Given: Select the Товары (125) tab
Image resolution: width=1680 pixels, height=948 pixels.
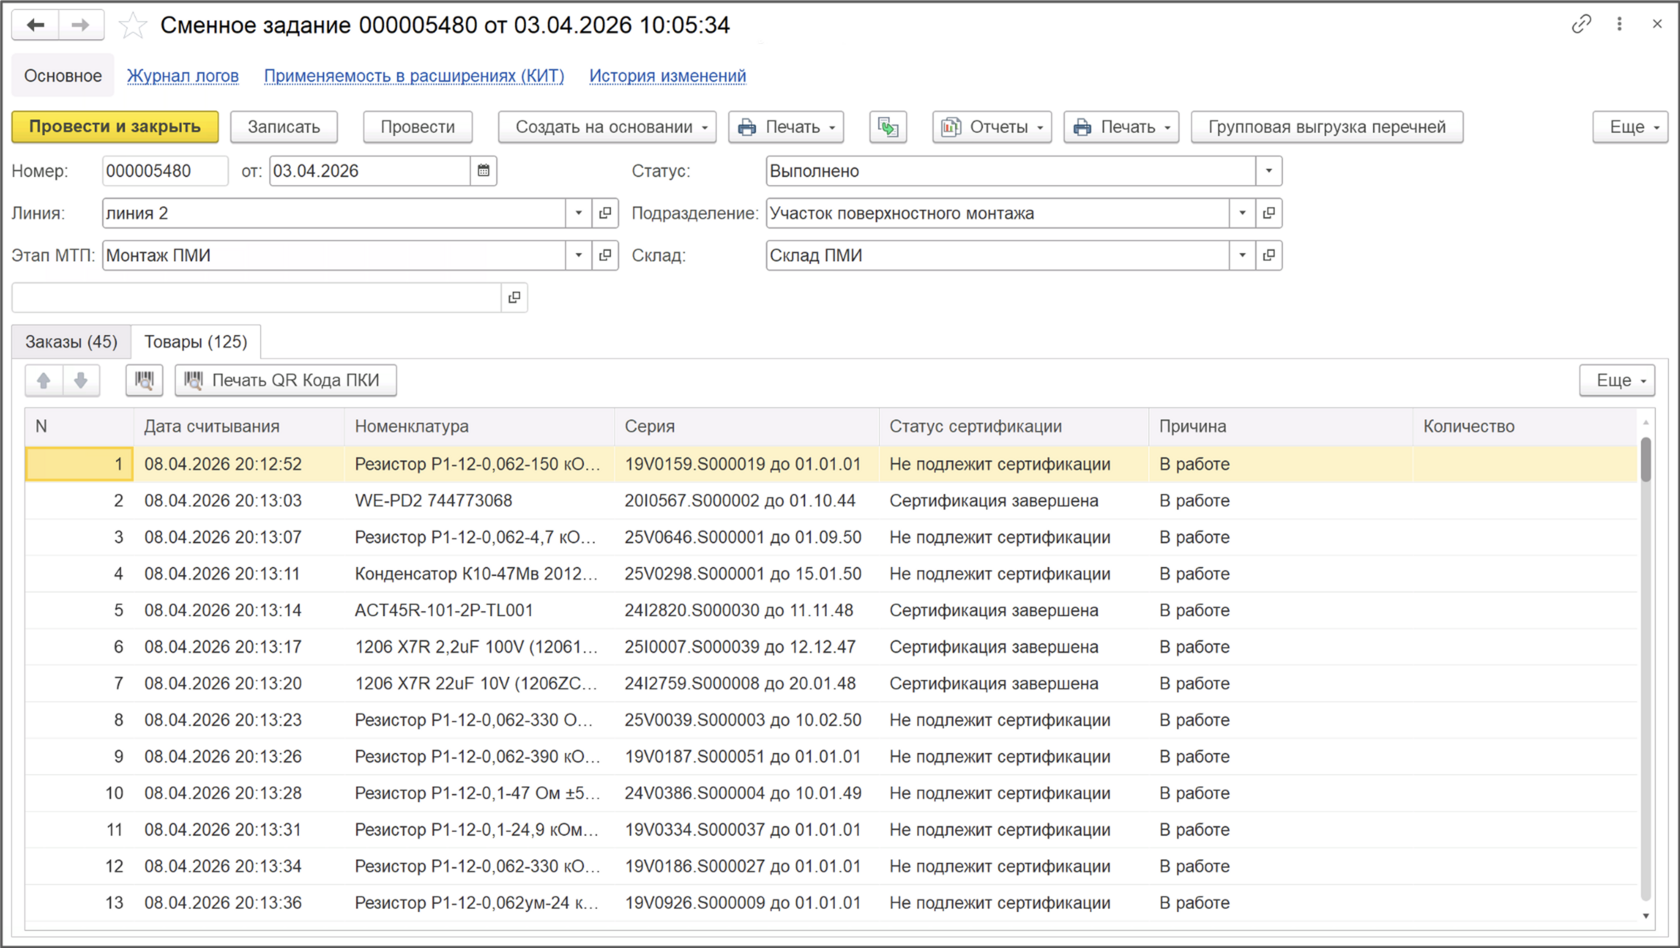Looking at the screenshot, I should point(196,342).
